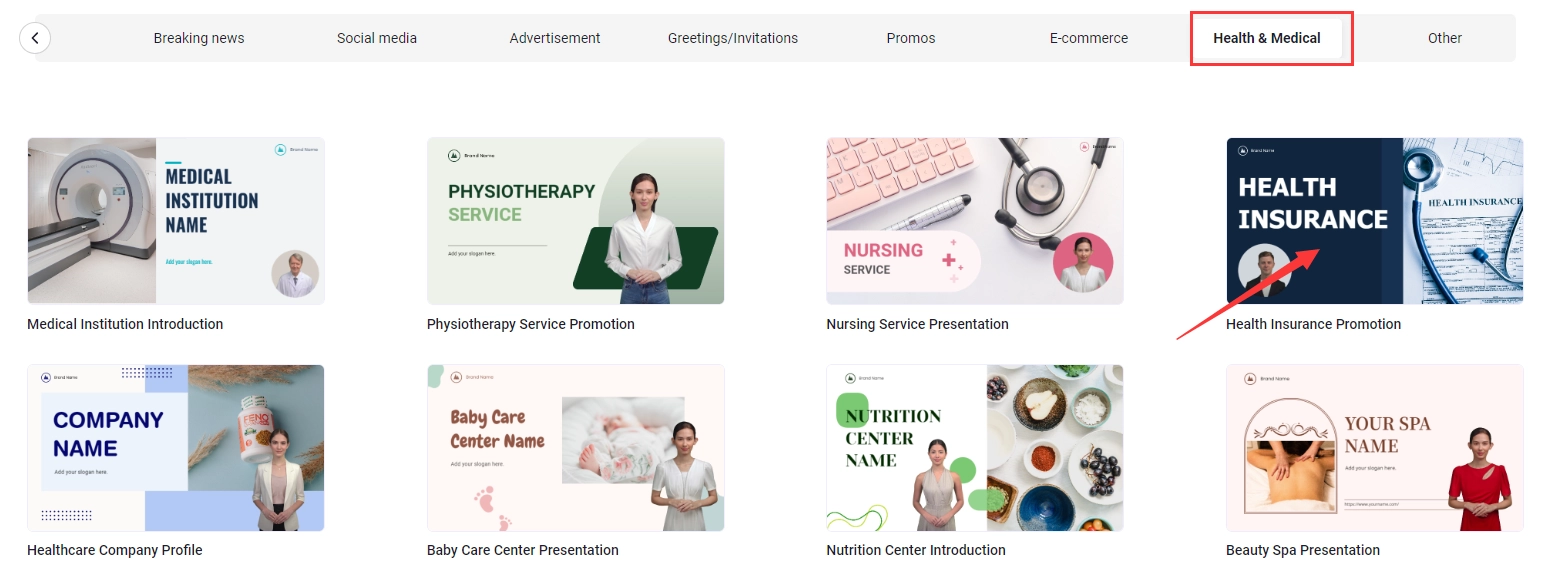1557x575 pixels.
Task: Select the Health & Medical tab
Action: point(1267,38)
